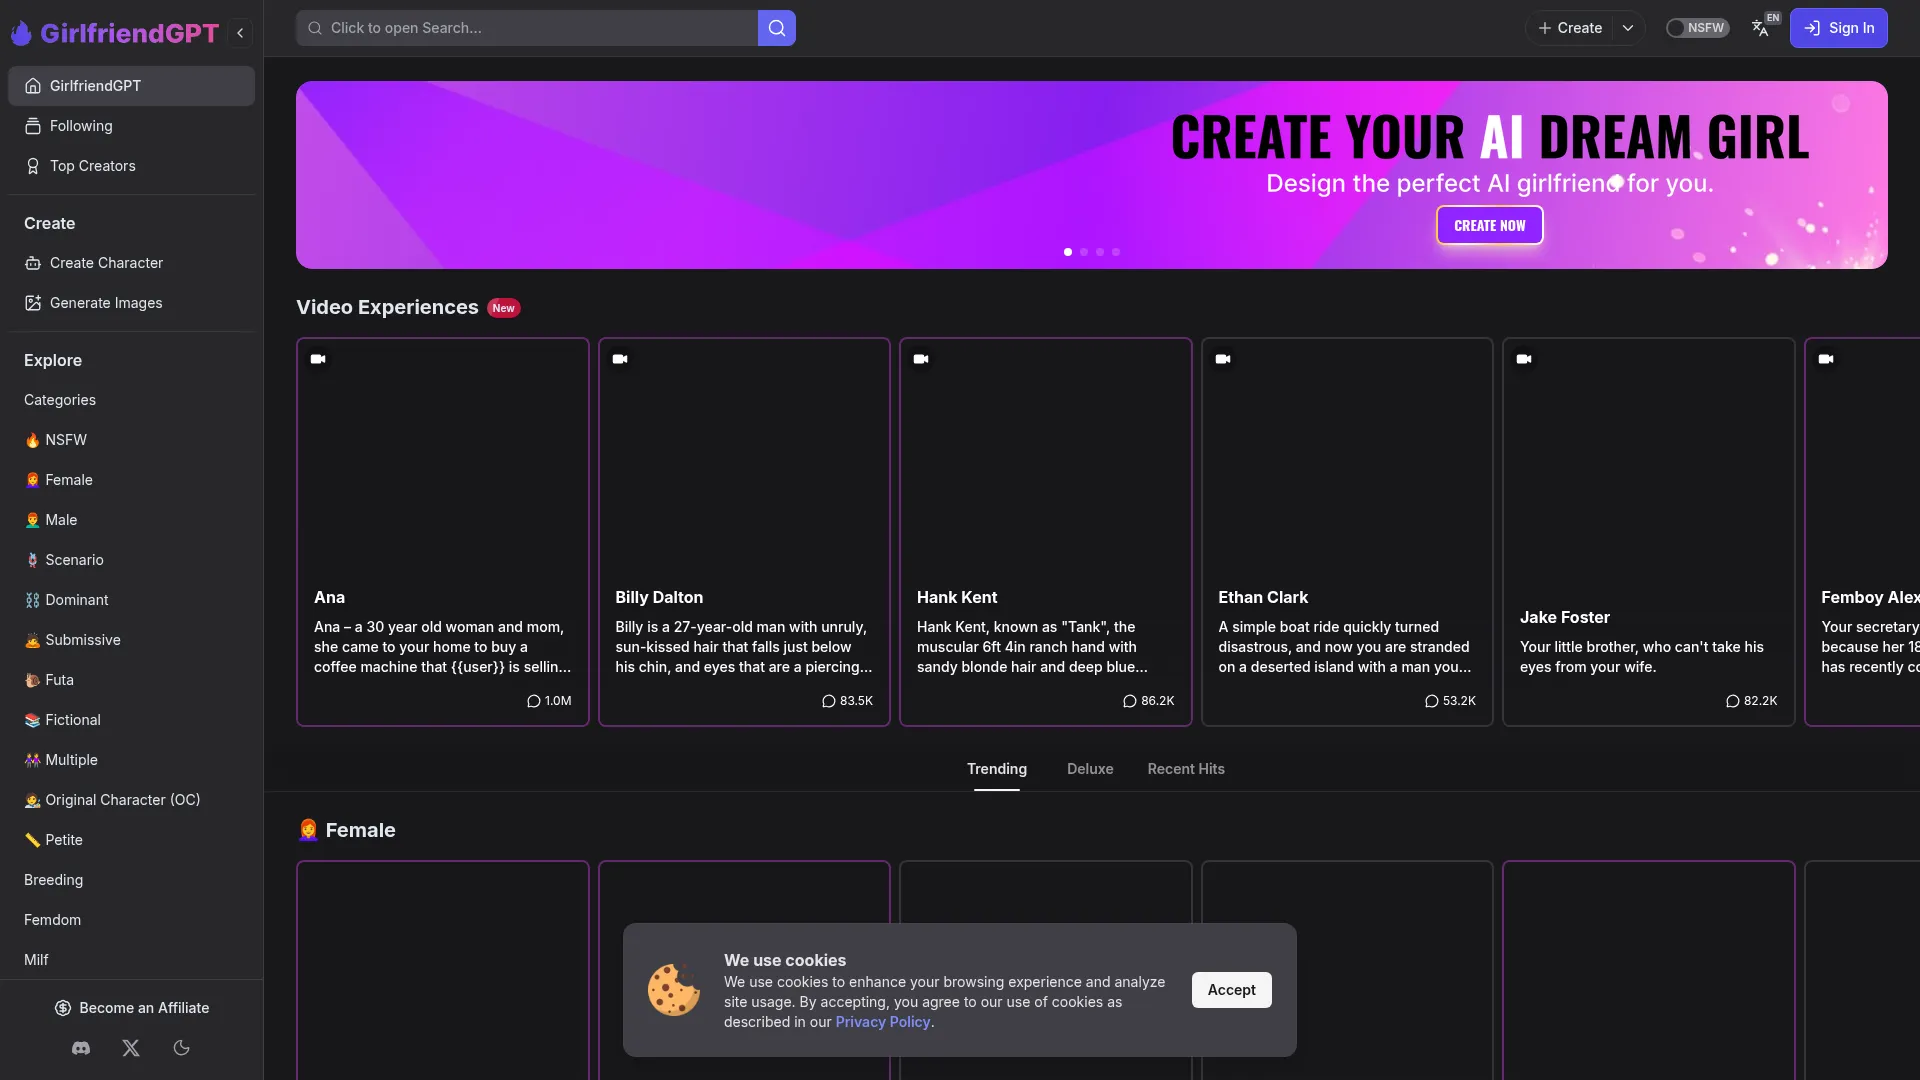Click the video camera icon on Hank Kent card
This screenshot has width=1920, height=1080.
click(x=921, y=359)
